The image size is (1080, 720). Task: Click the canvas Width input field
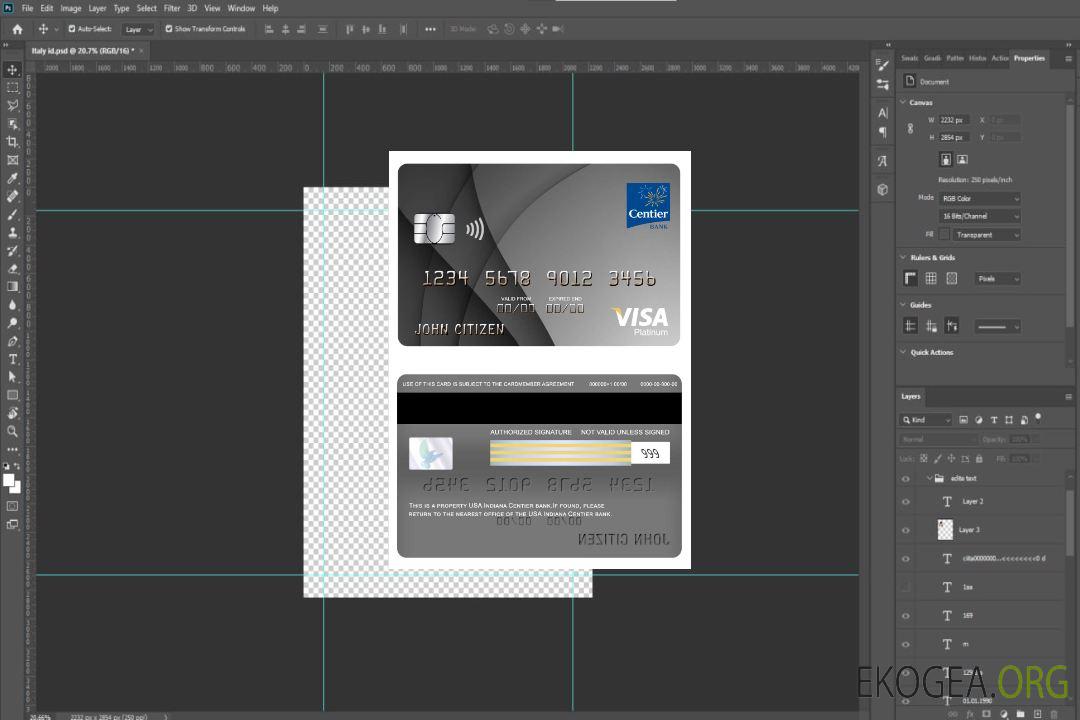pos(954,120)
